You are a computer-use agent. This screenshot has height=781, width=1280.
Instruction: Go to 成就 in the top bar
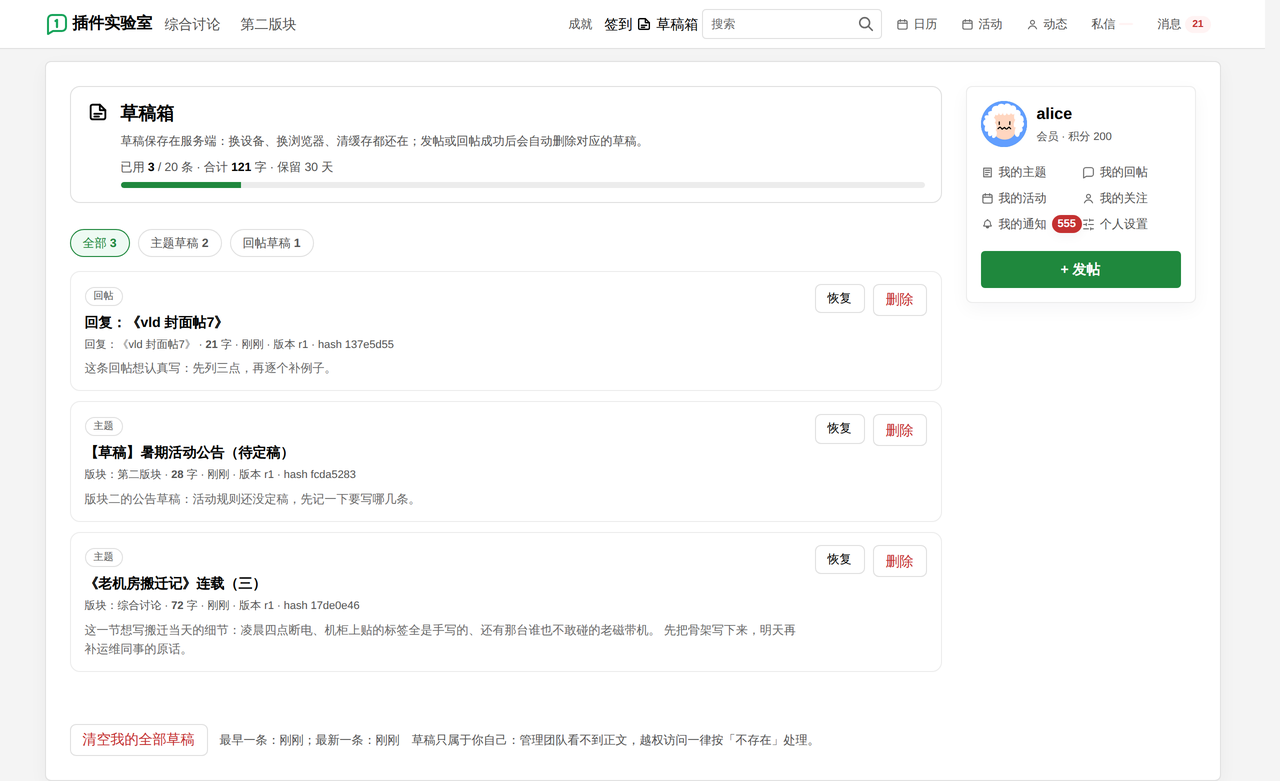580,24
